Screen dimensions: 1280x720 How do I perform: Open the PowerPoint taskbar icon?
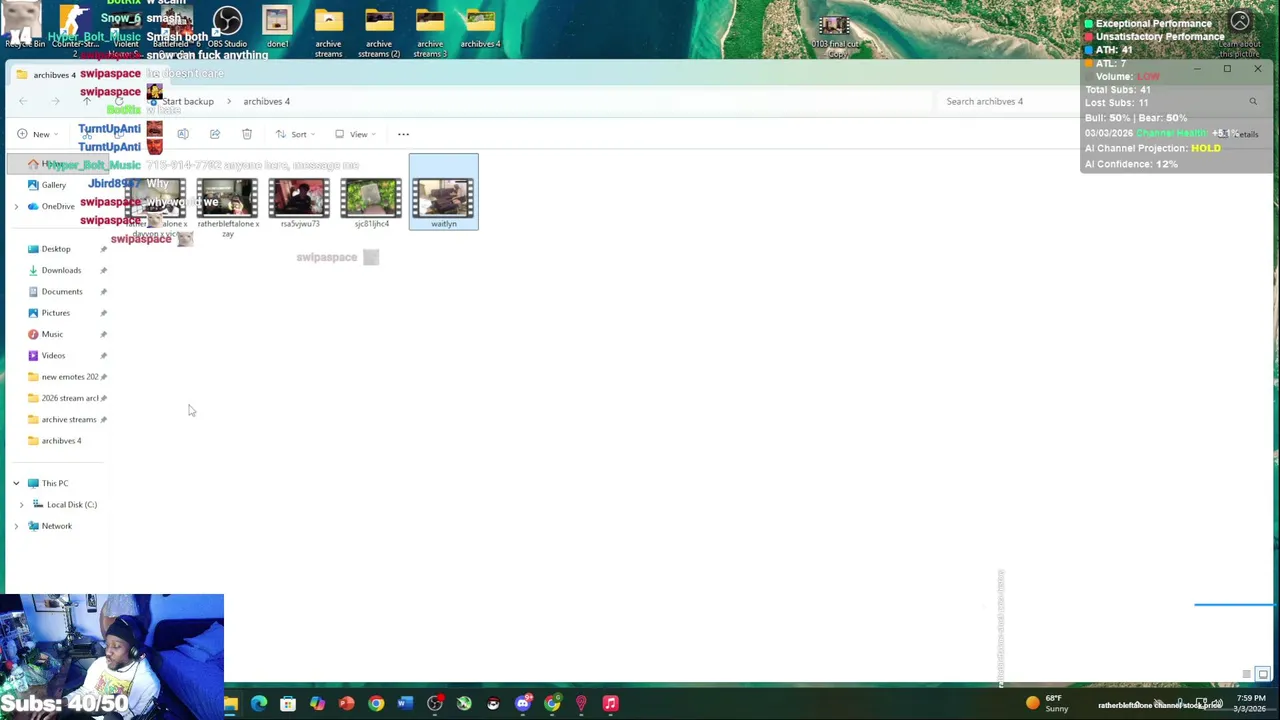(346, 704)
